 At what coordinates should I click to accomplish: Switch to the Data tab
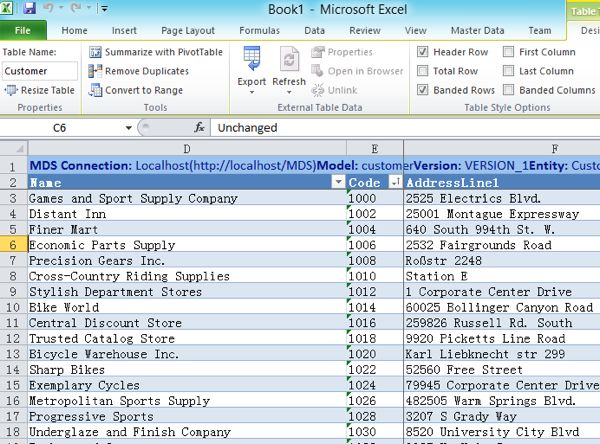coord(315,31)
